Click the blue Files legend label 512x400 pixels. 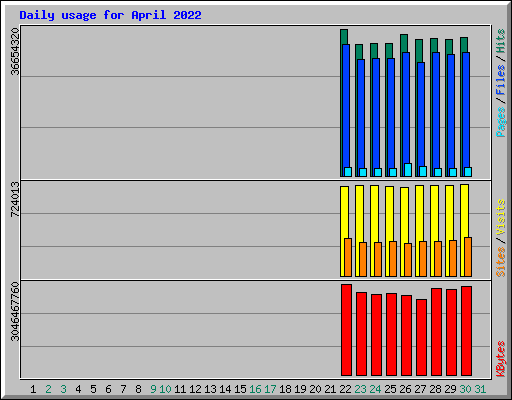pyautogui.click(x=500, y=80)
